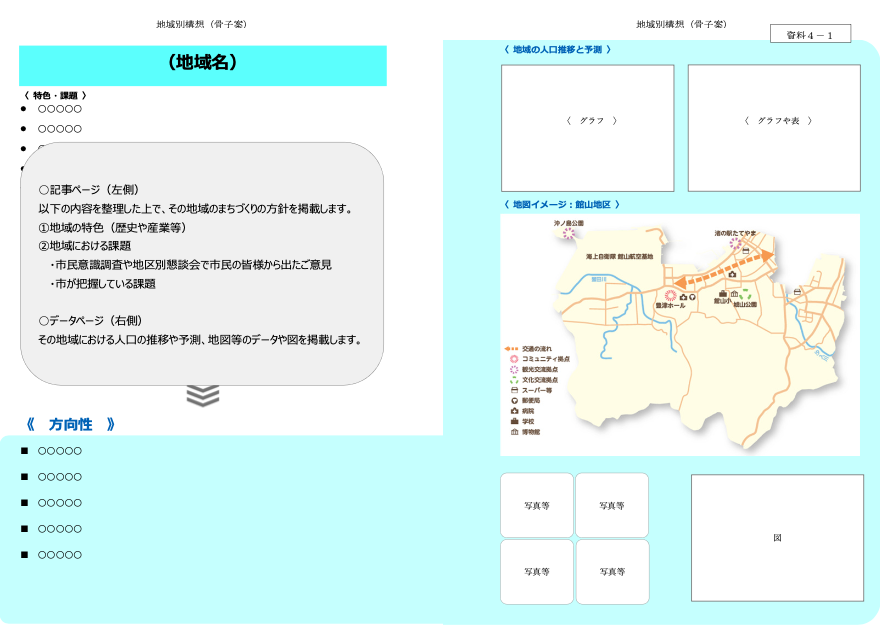The width and height of the screenshot is (881, 628).
Task: Click the 文化交流拠点 legend text
Action: point(540,380)
